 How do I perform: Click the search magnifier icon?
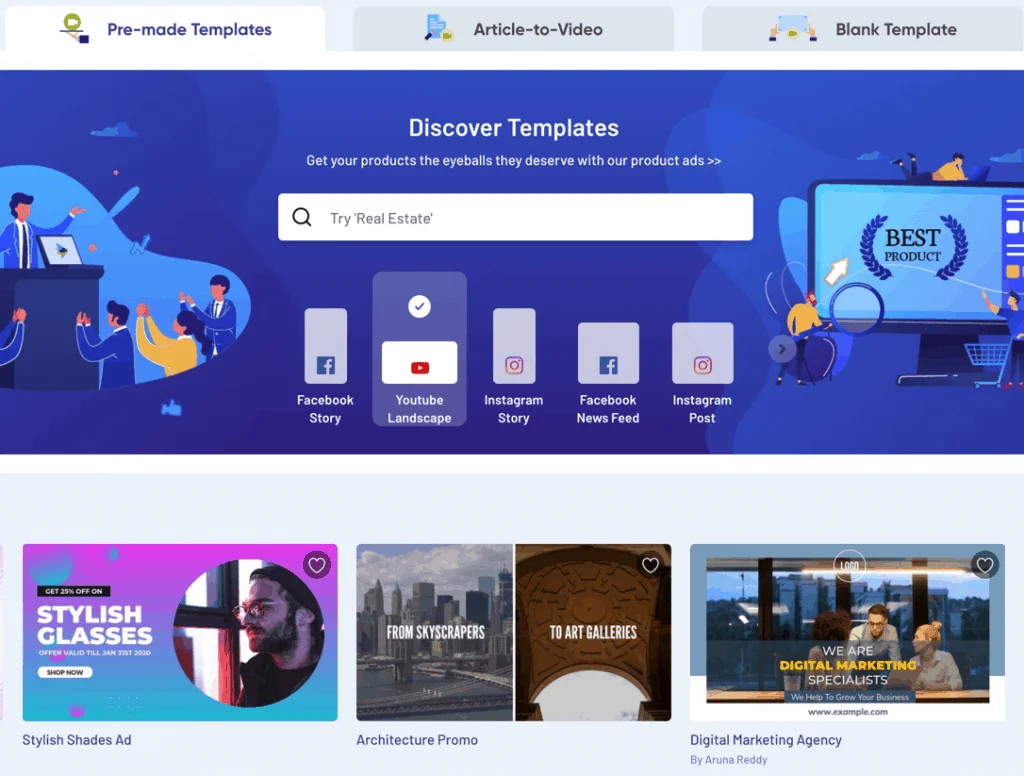[302, 218]
